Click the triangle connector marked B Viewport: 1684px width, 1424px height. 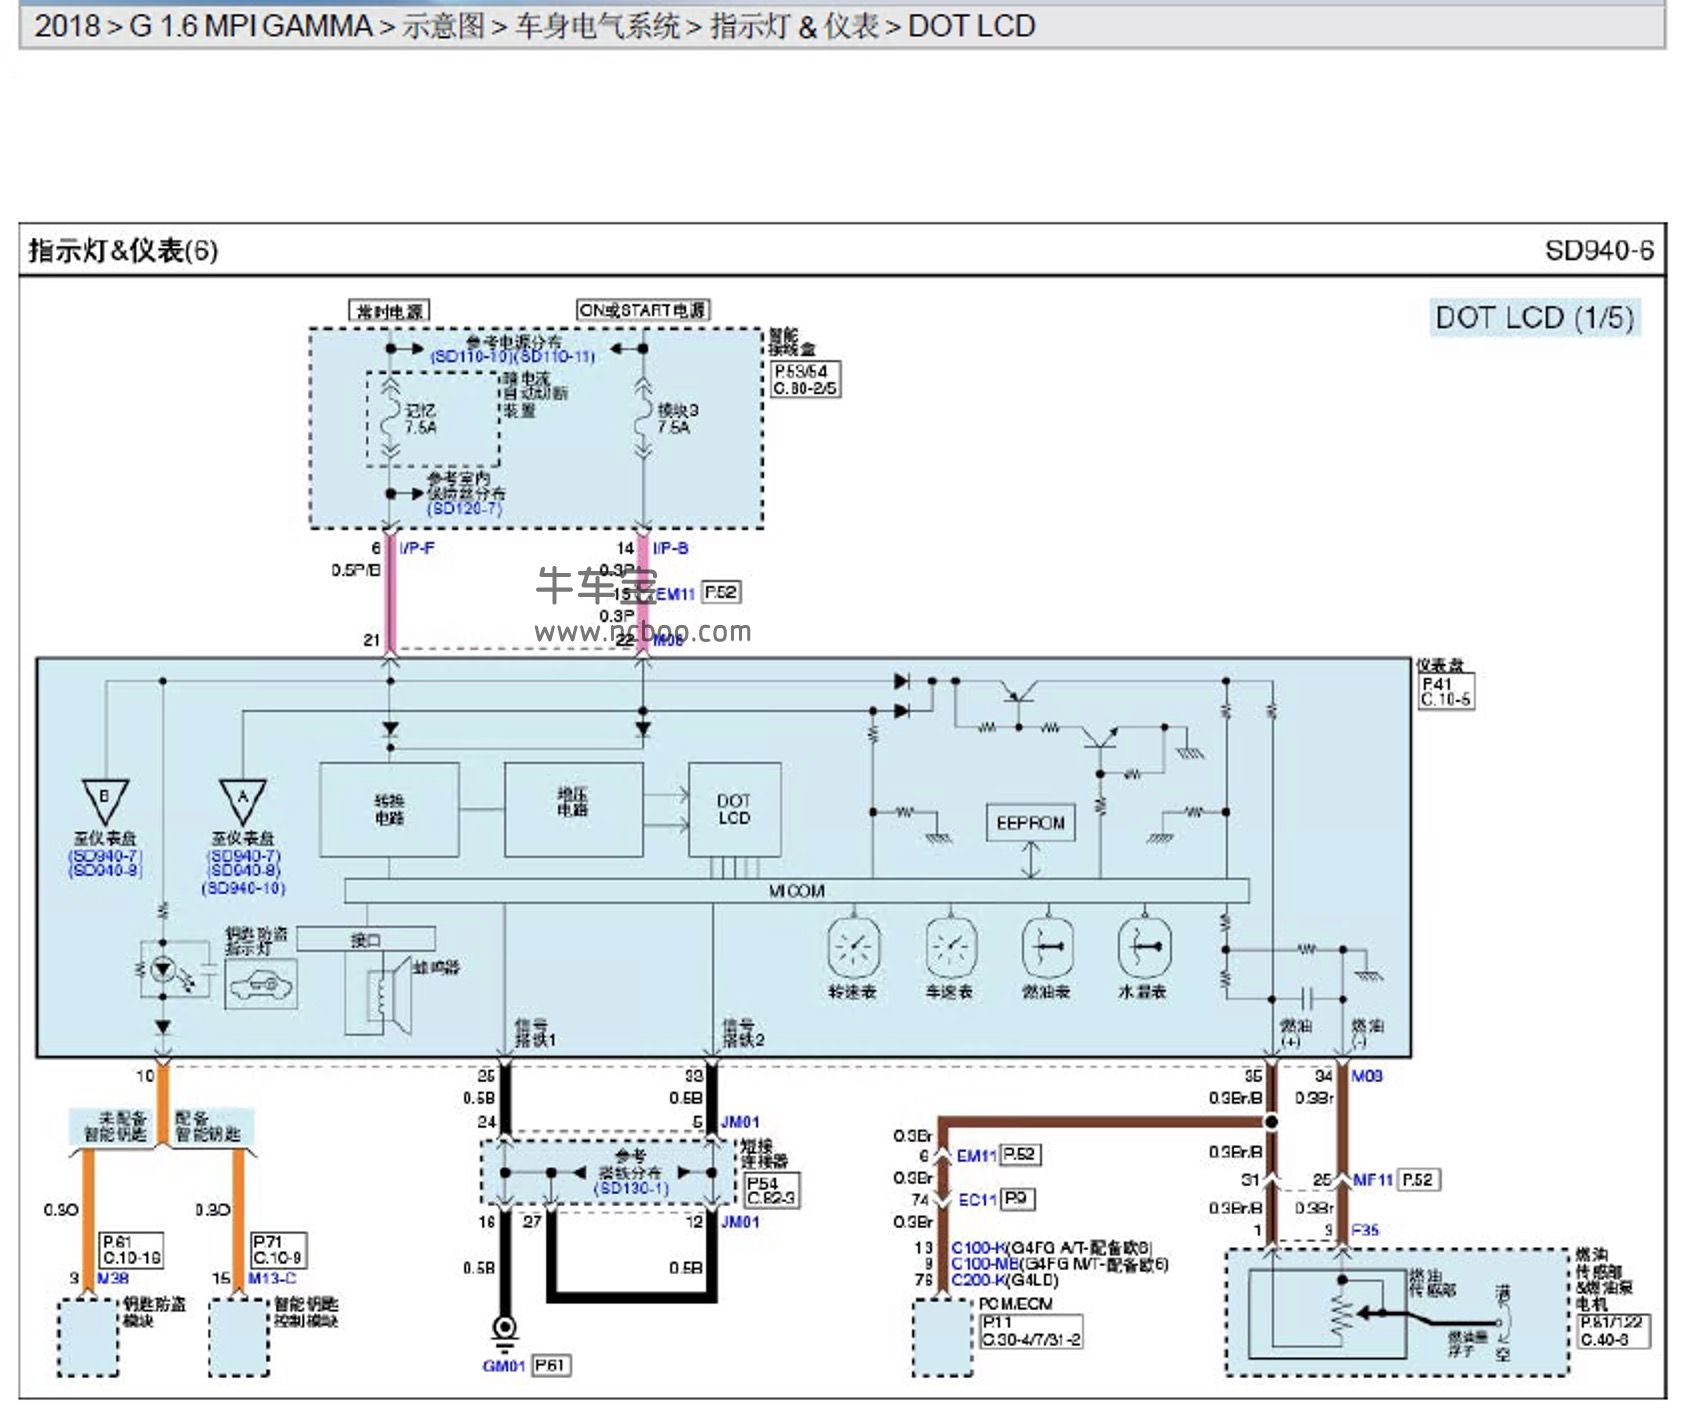104,803
